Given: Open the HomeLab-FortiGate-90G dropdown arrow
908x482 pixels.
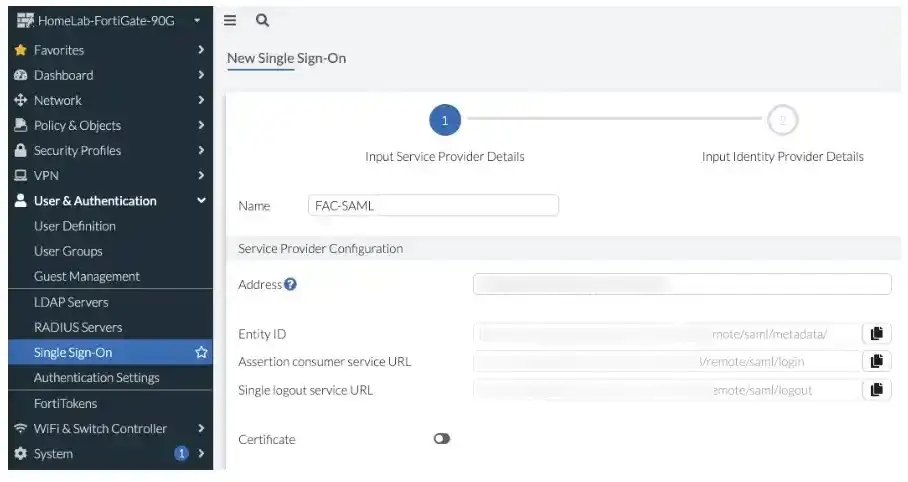Looking at the screenshot, I should coord(197,20).
